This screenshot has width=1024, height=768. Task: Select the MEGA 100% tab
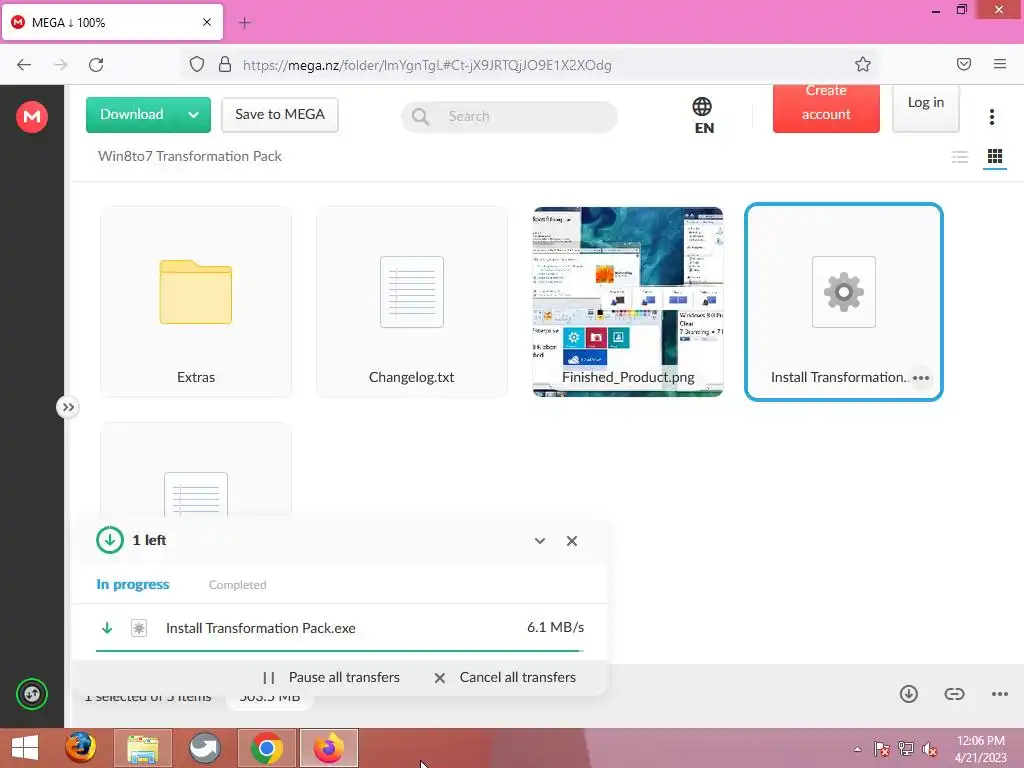[112, 22]
